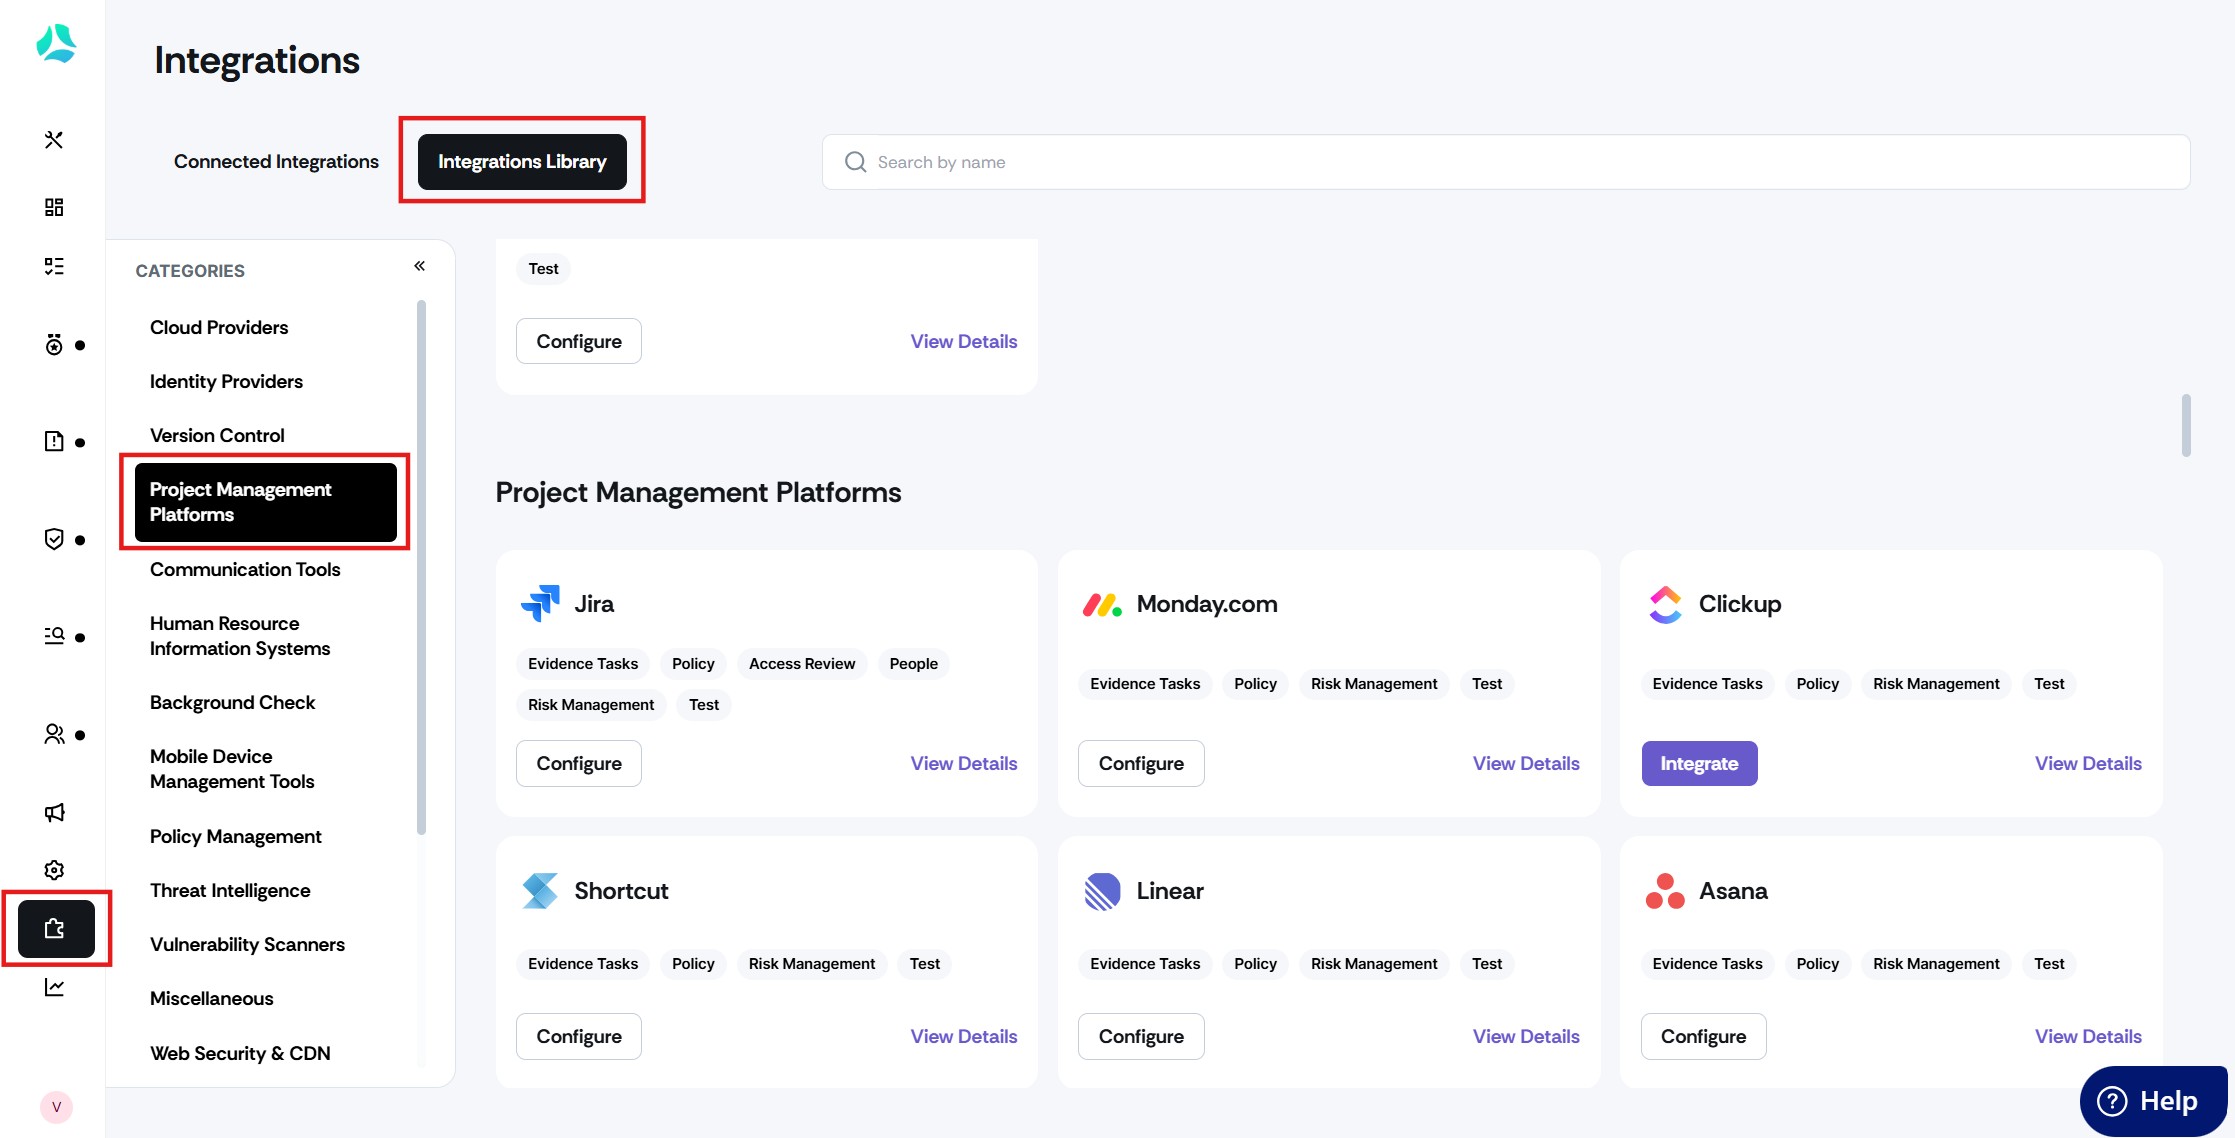Click Jira's Access Review tag
The width and height of the screenshot is (2235, 1138).
(x=802, y=664)
